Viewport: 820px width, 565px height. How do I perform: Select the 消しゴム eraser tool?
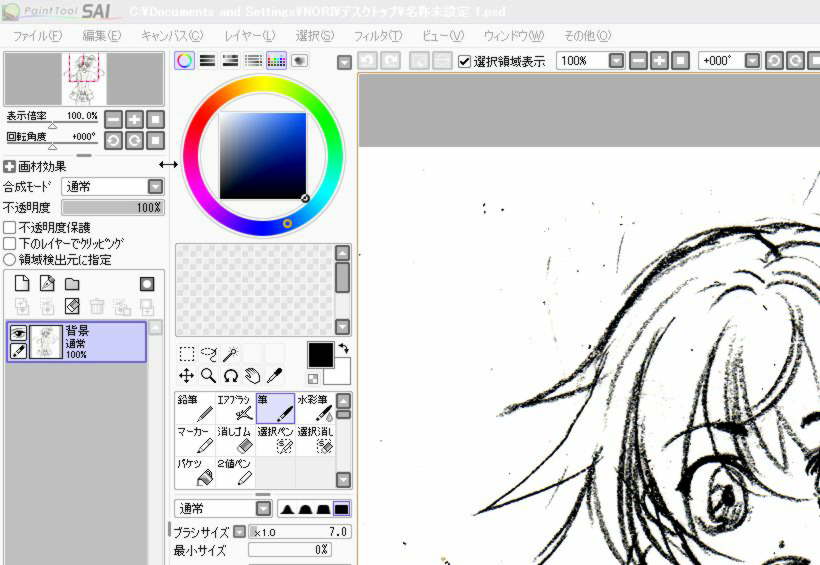click(235, 440)
